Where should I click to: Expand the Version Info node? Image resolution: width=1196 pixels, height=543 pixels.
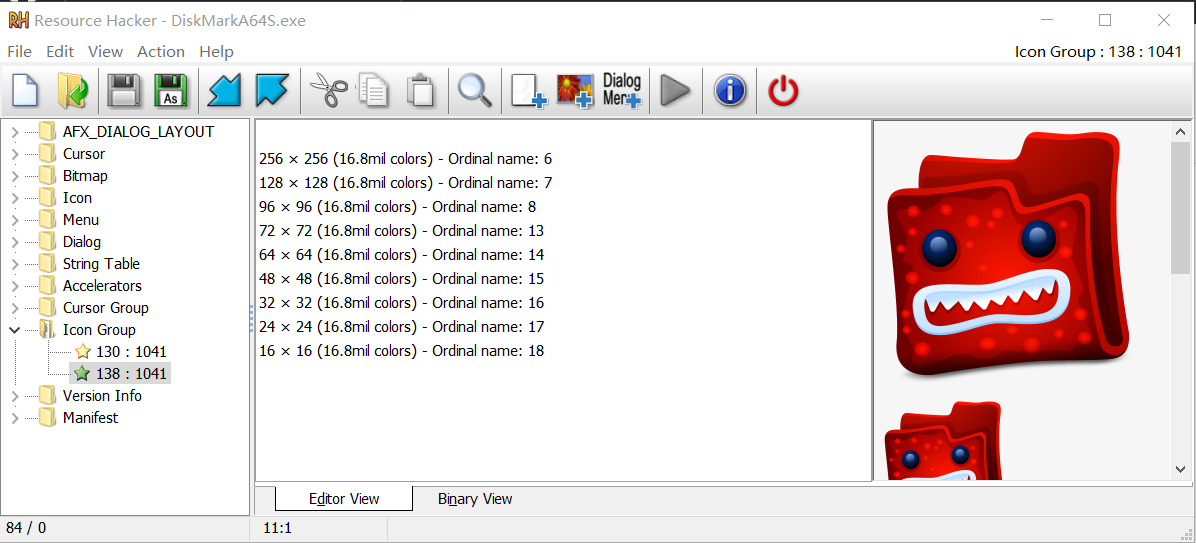tap(15, 396)
